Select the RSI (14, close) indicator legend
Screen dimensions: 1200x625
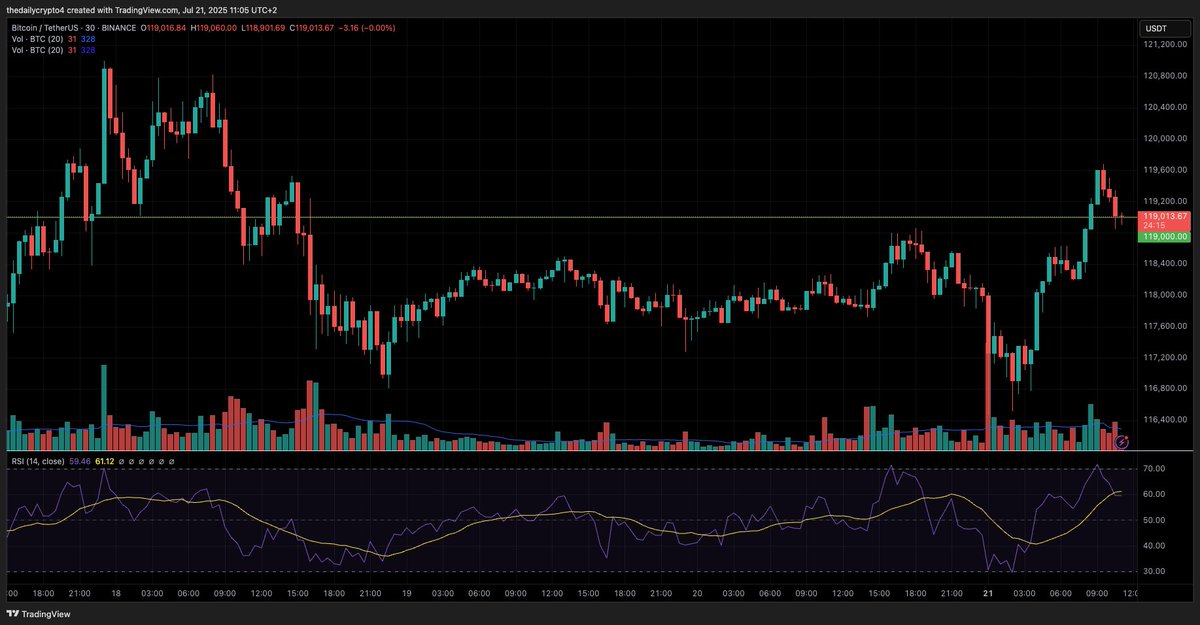click(x=37, y=461)
